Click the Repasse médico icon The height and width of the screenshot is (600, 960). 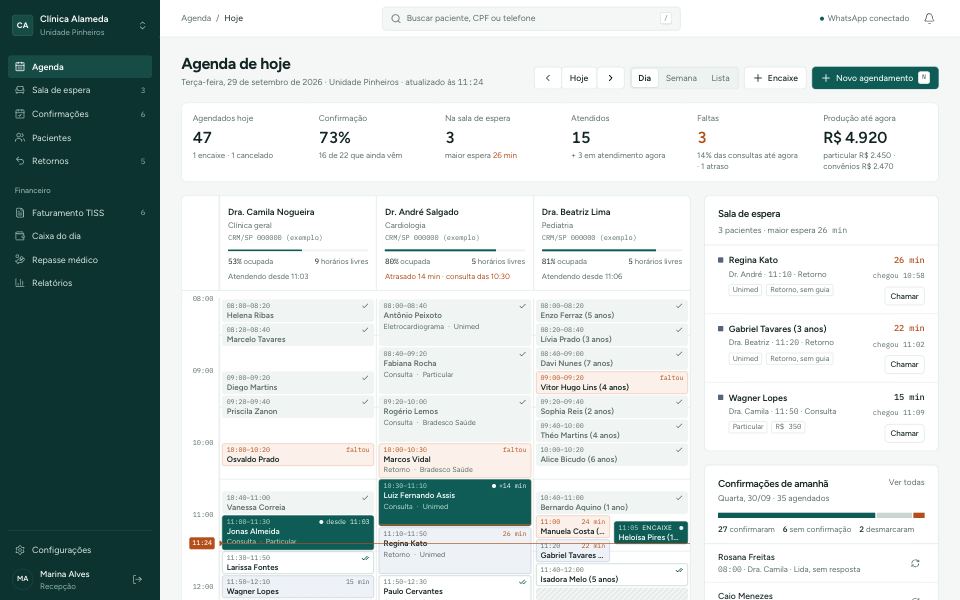click(x=20, y=260)
